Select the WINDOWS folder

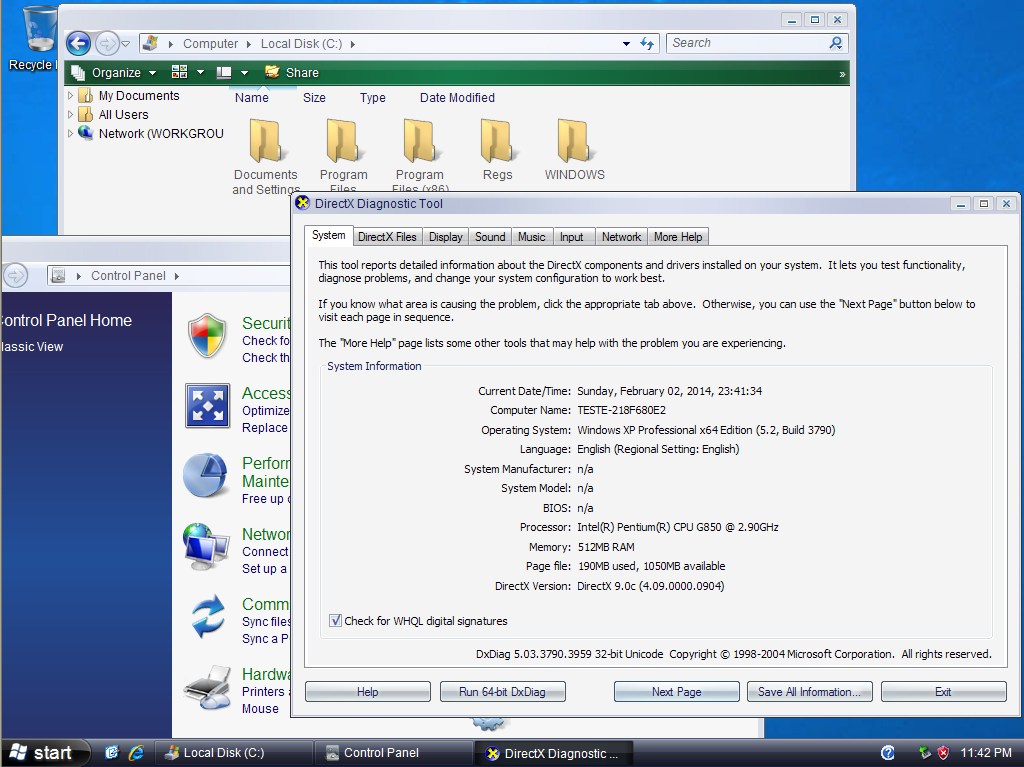(575, 150)
